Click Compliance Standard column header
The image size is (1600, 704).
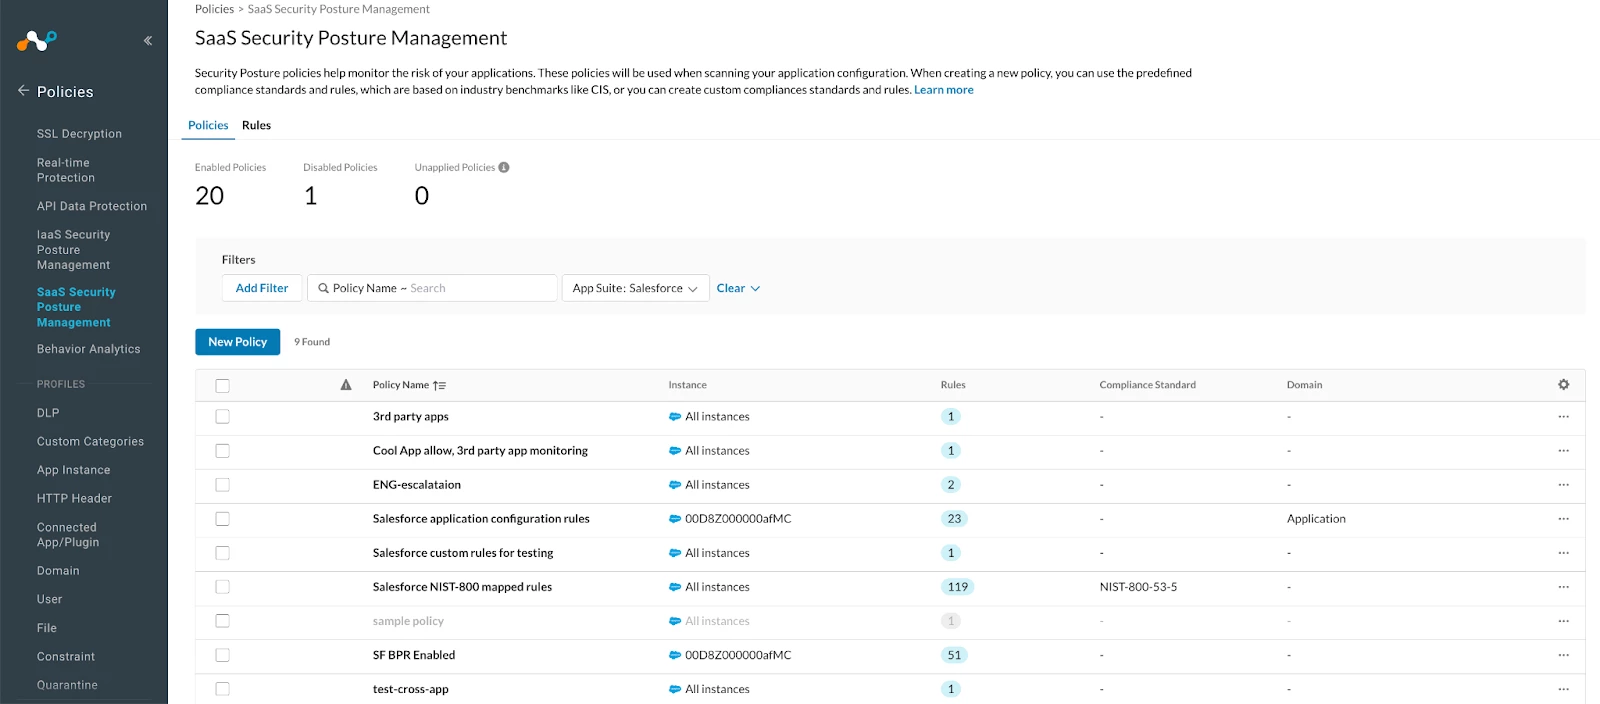point(1147,385)
